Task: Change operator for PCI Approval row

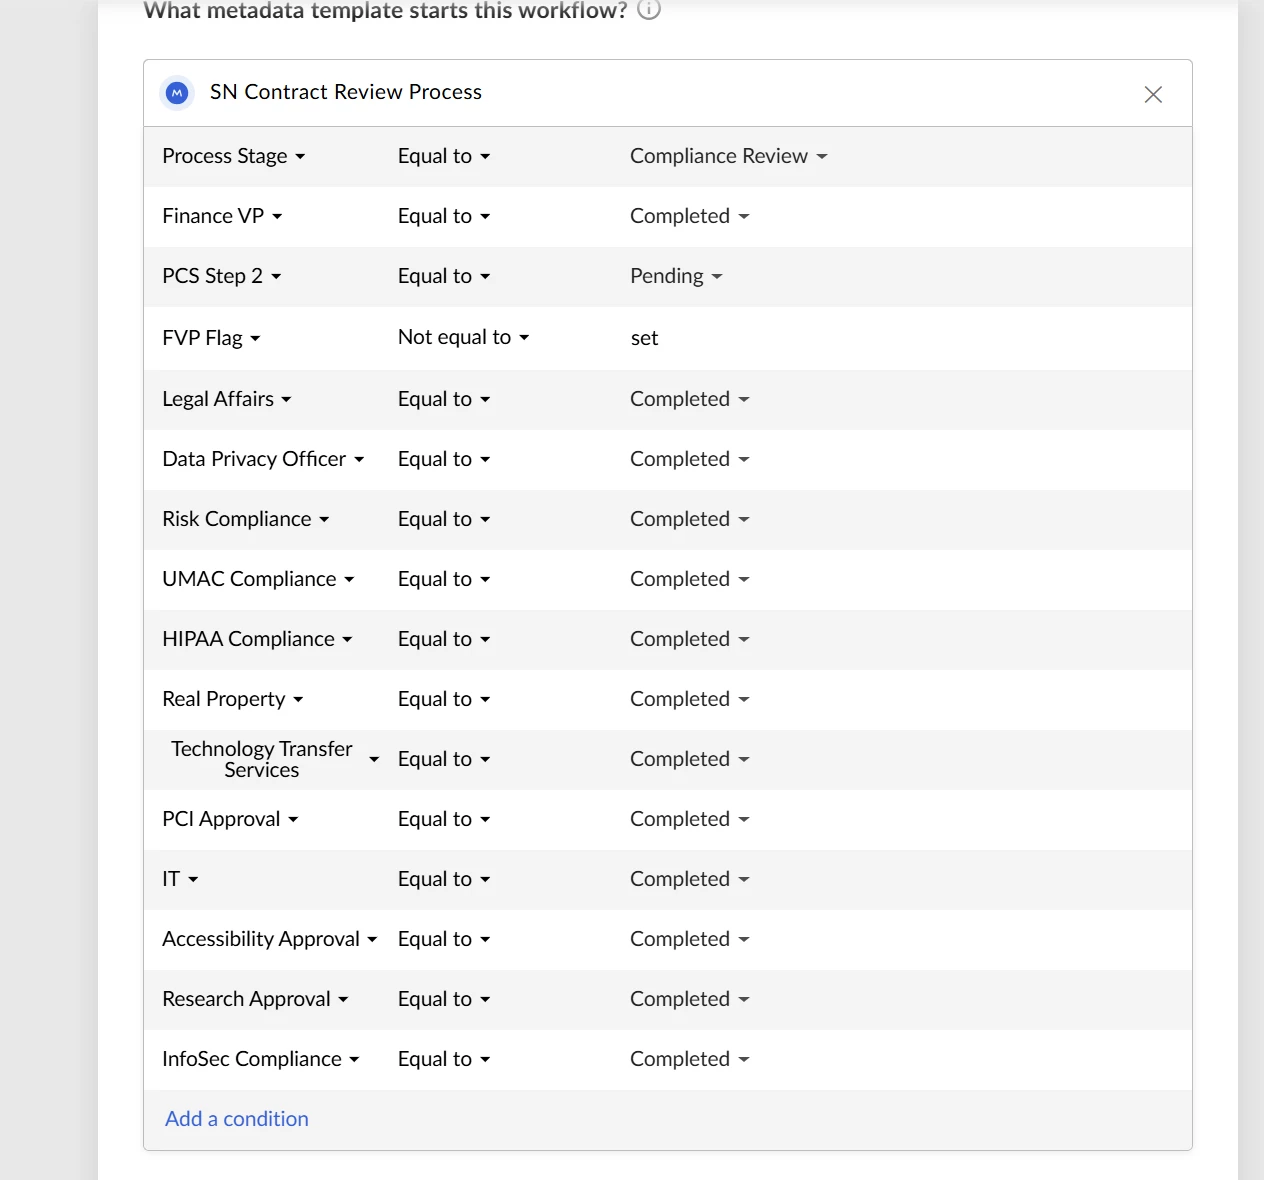Action: pyautogui.click(x=444, y=819)
